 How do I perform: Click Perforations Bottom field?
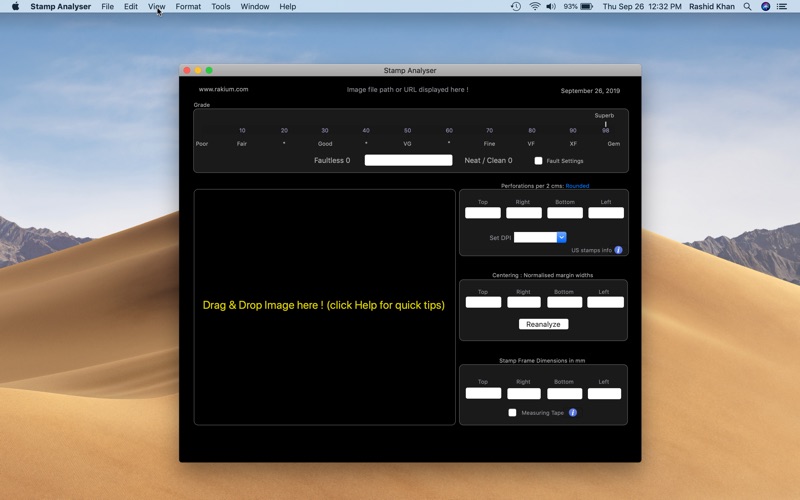point(565,213)
